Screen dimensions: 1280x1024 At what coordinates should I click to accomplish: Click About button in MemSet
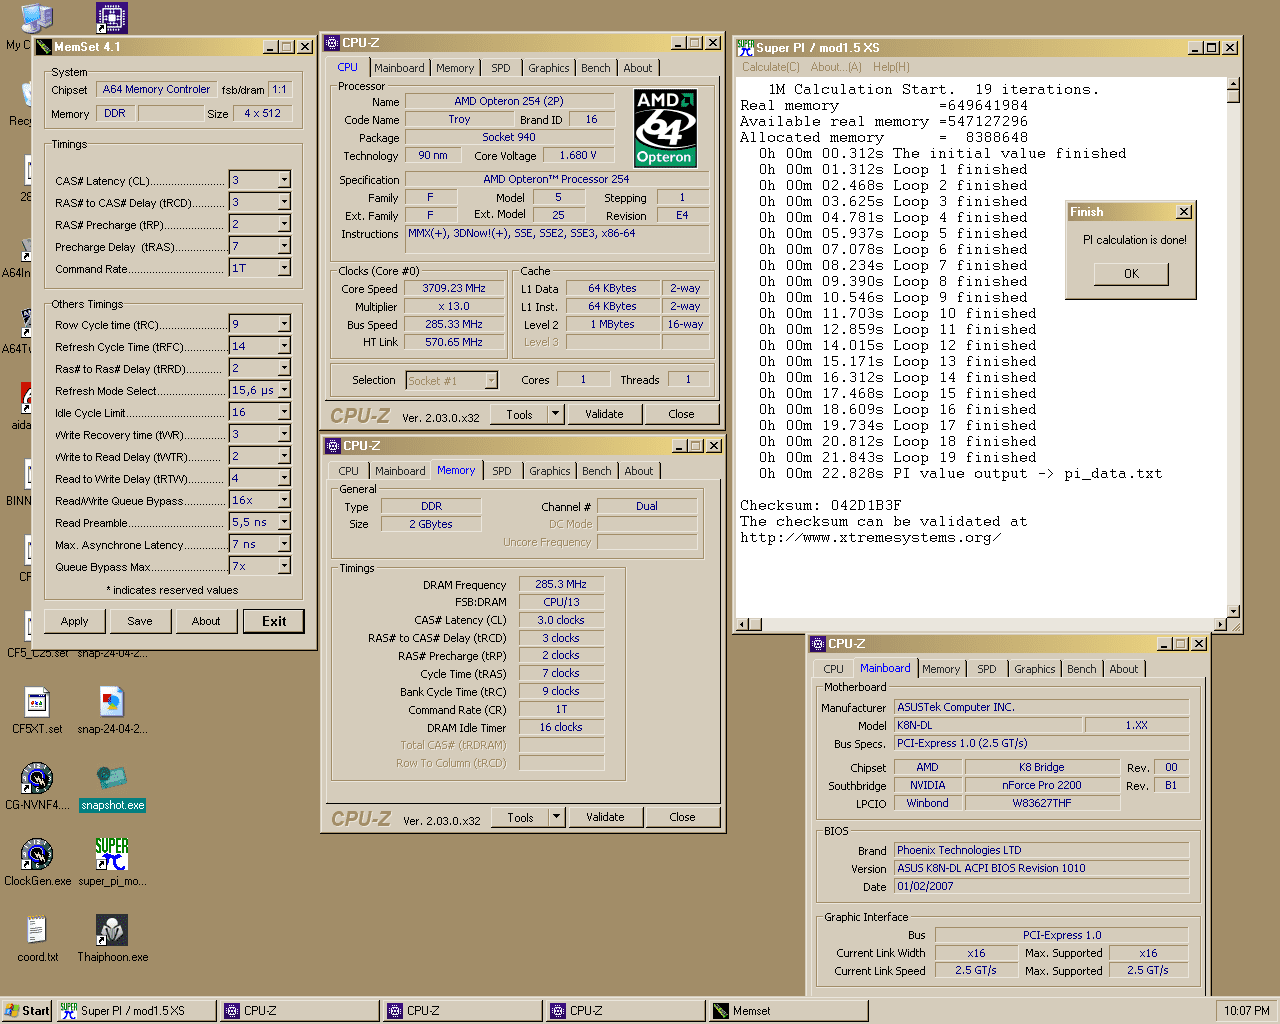(206, 621)
